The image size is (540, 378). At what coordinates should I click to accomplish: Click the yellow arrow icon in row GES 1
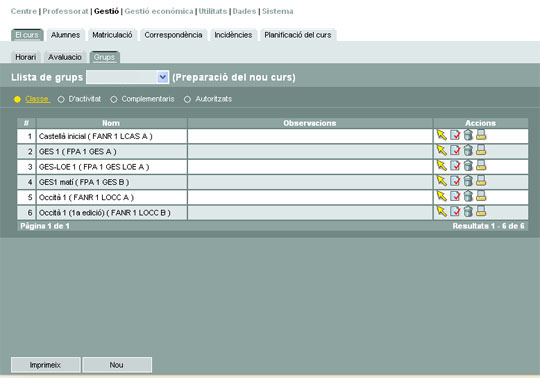(442, 150)
